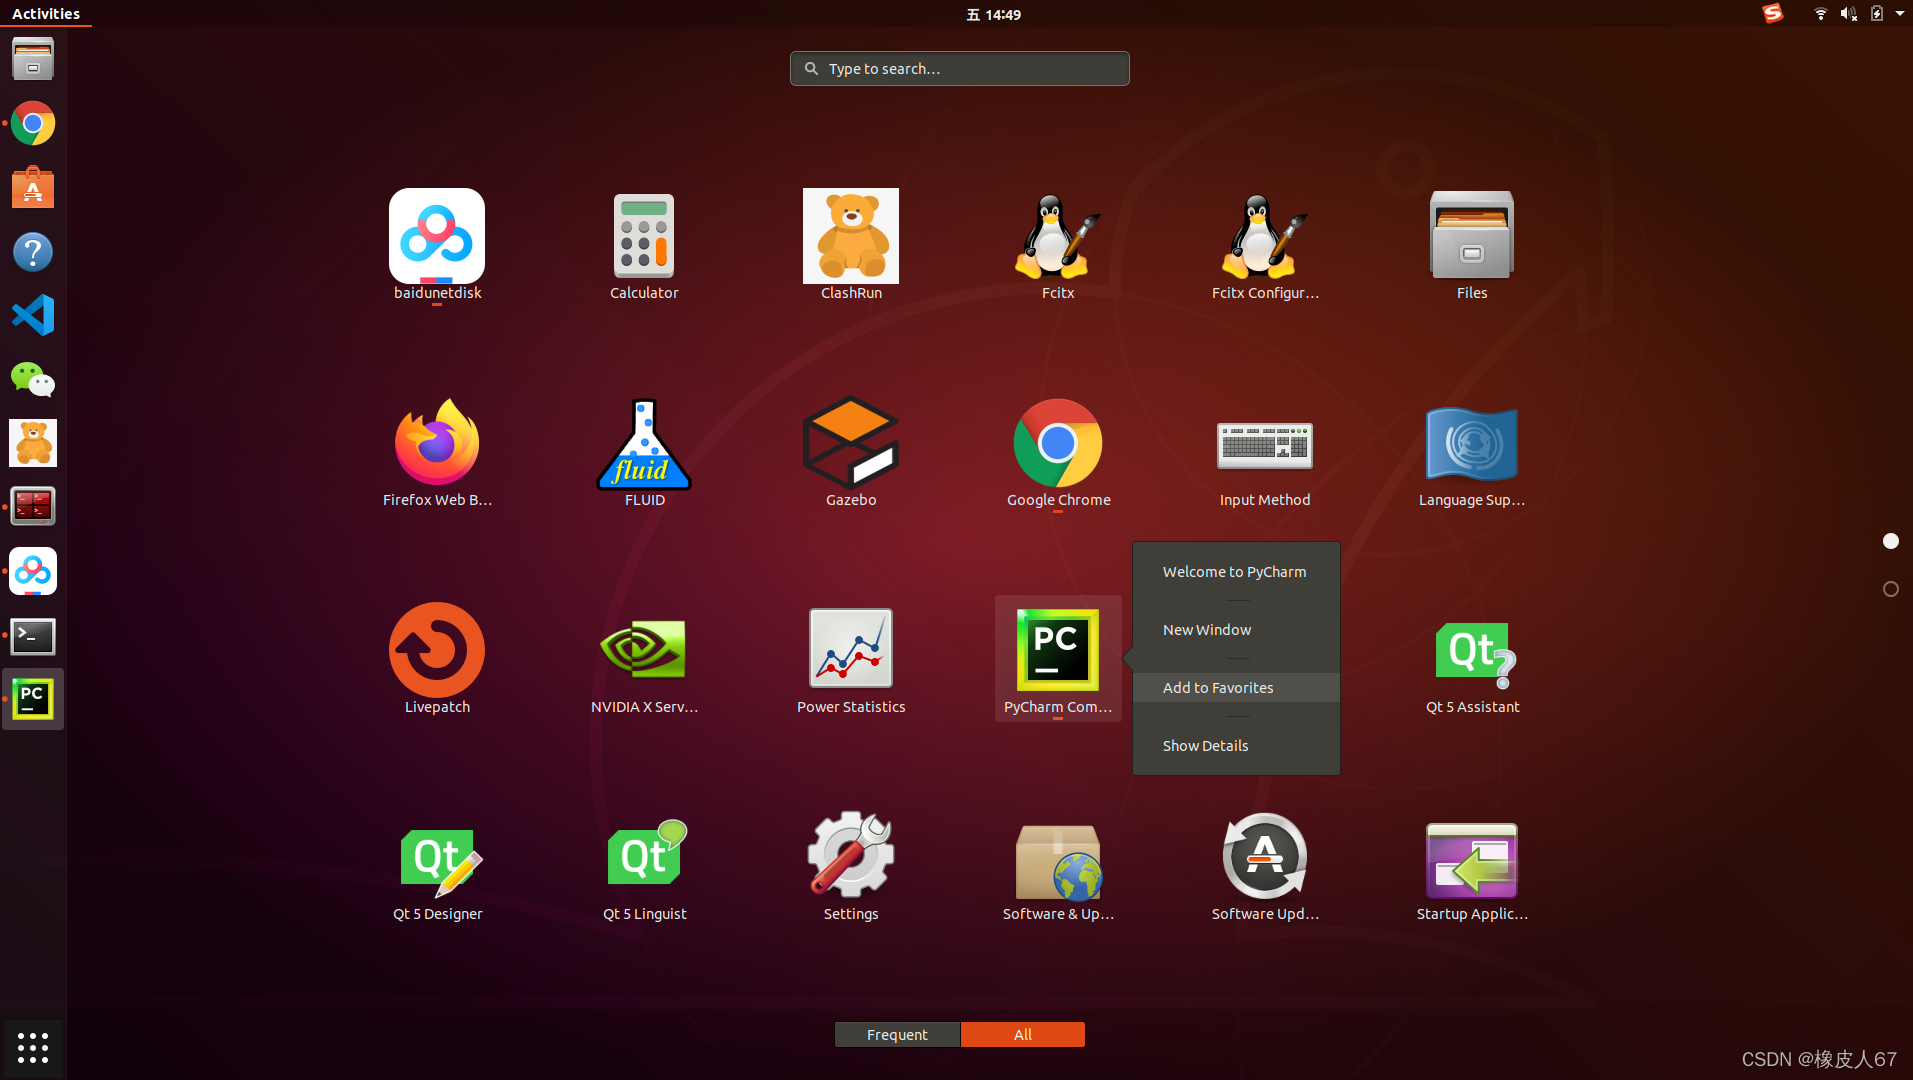Launch Gazebo simulator
Viewport: 1913px width, 1080px height.
point(851,453)
